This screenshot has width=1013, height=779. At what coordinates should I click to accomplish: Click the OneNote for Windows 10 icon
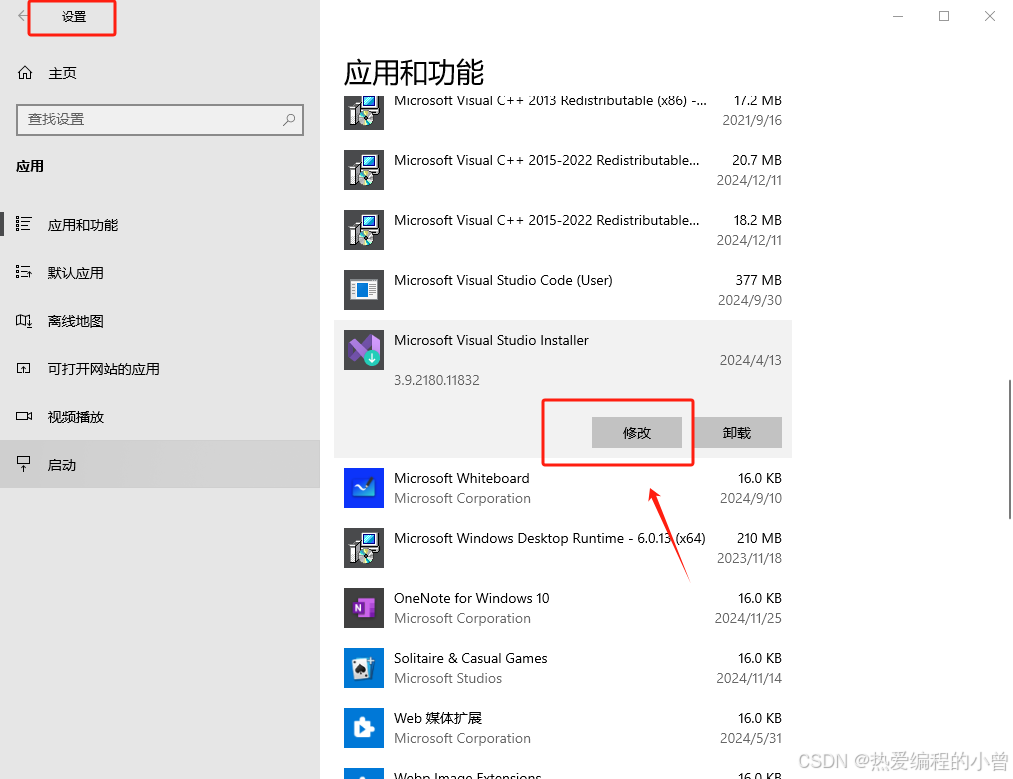363,608
